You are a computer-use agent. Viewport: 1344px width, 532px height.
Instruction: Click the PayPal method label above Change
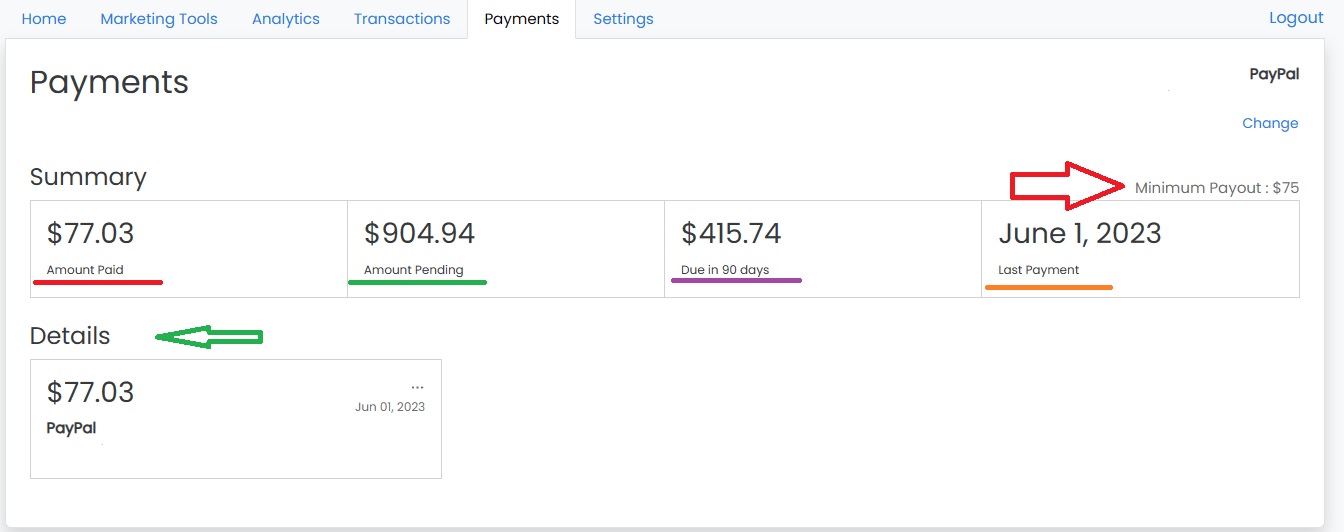coord(1274,74)
